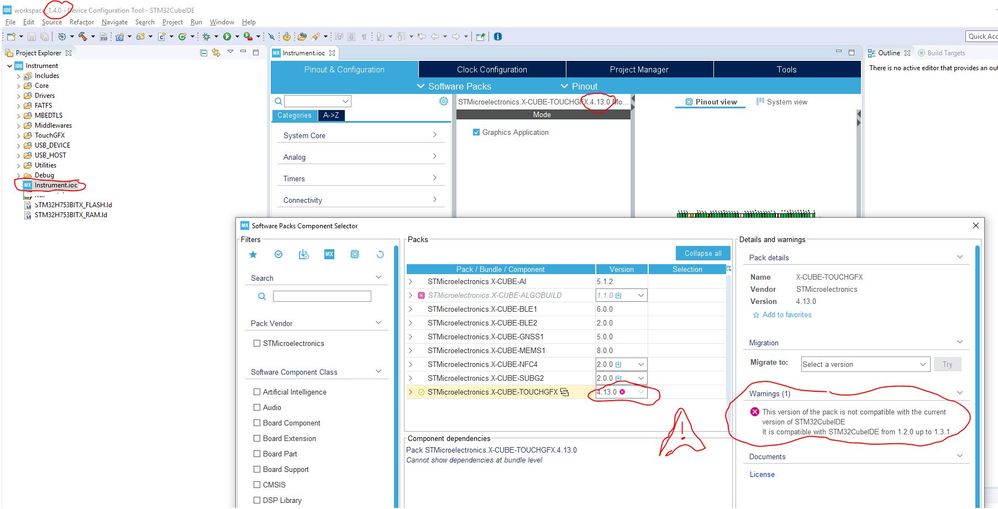Click the Quick Access field

[982, 37]
